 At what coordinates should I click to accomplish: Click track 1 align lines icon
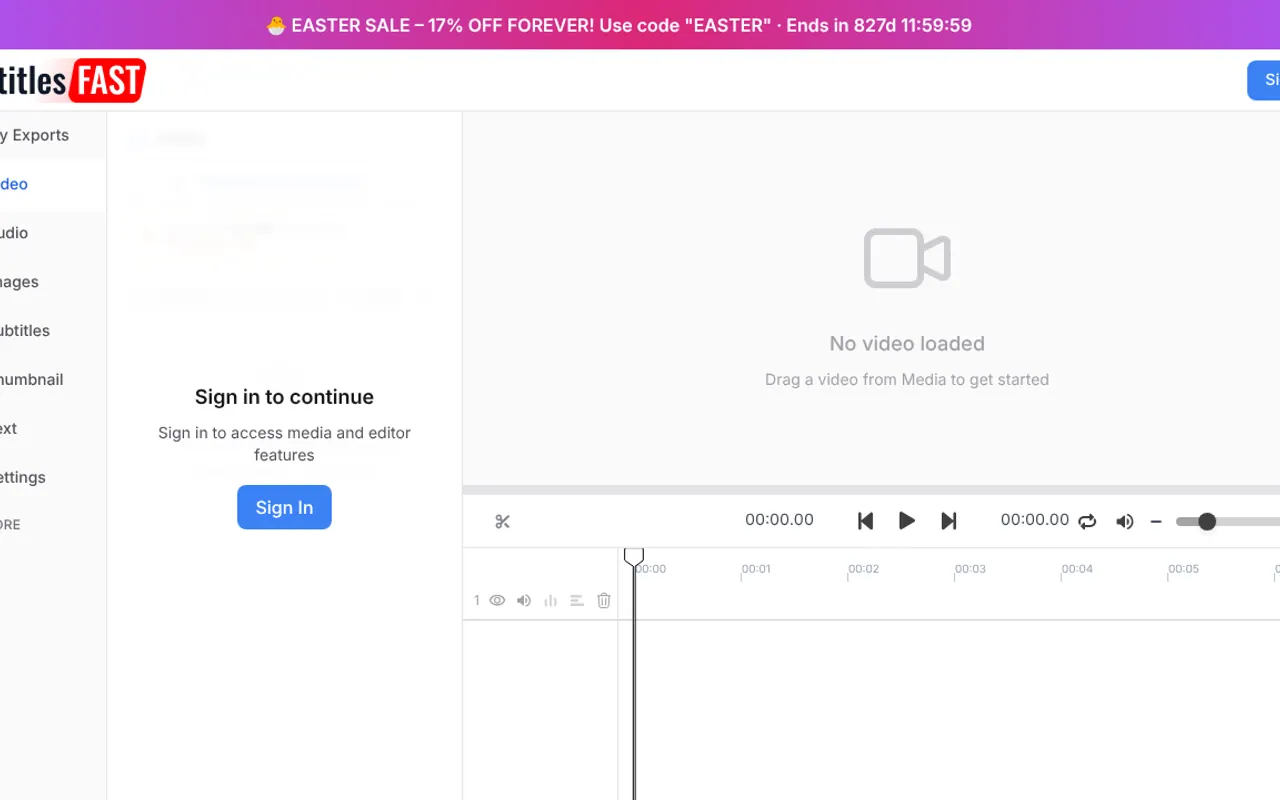(x=577, y=601)
